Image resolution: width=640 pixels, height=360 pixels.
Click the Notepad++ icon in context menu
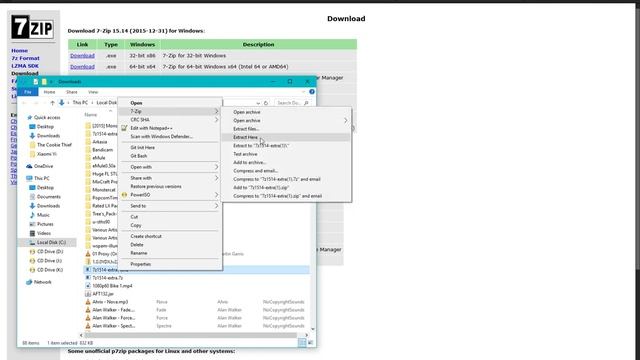coord(124,128)
